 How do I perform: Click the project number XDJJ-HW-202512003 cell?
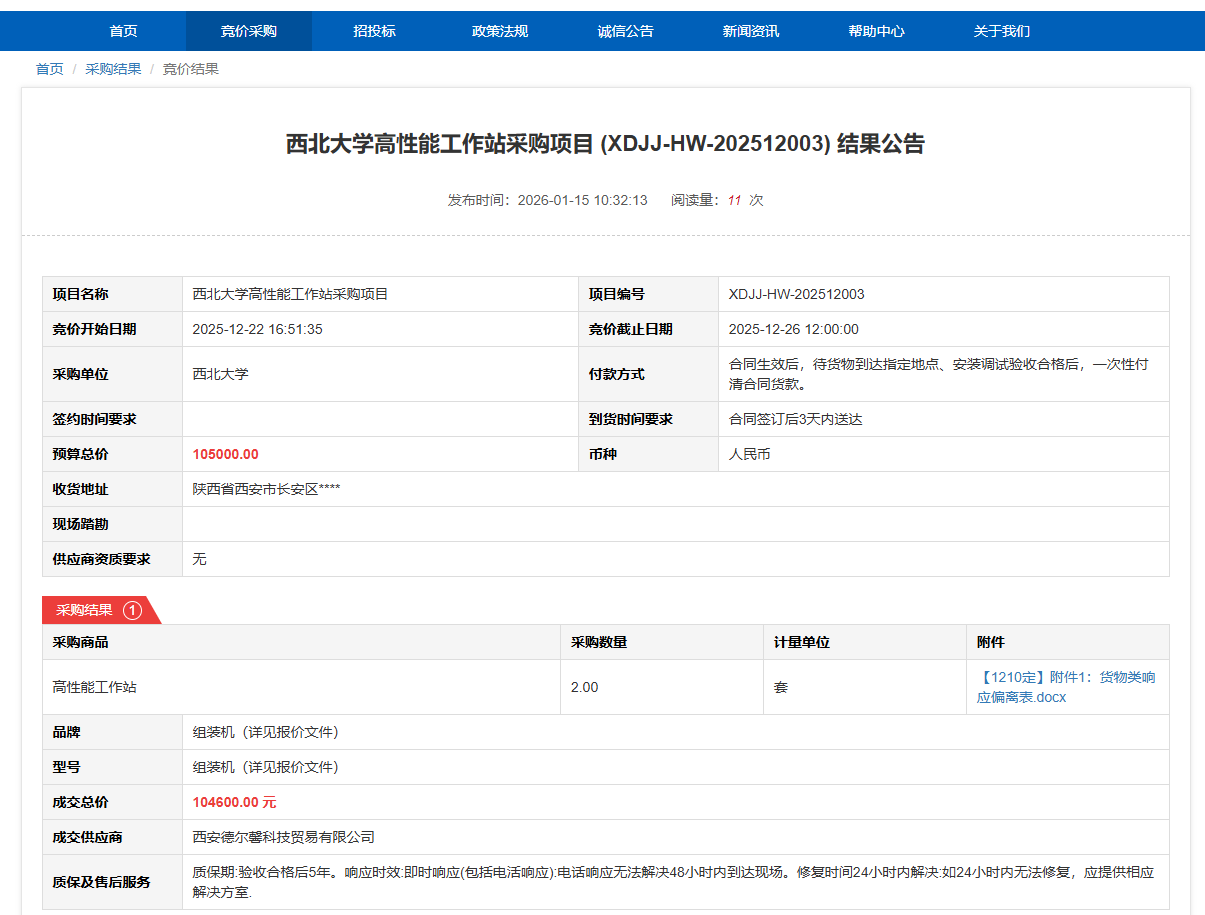coord(796,294)
